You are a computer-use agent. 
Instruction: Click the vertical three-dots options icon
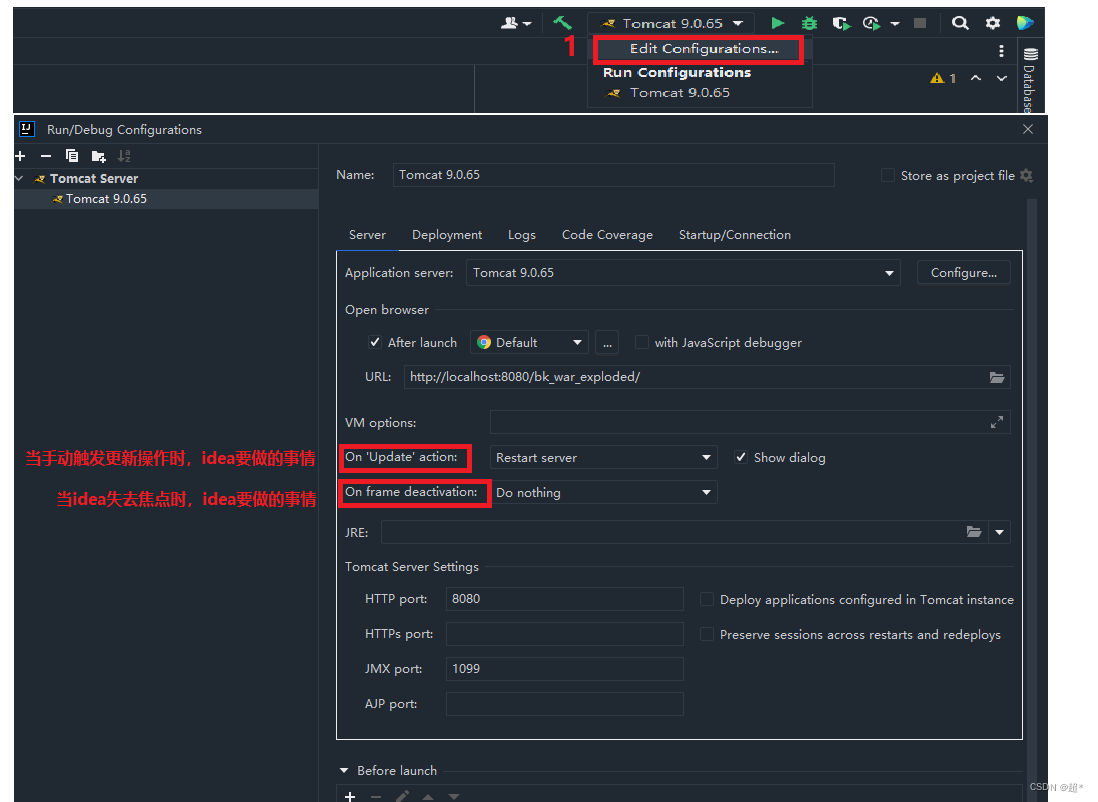(x=1001, y=51)
